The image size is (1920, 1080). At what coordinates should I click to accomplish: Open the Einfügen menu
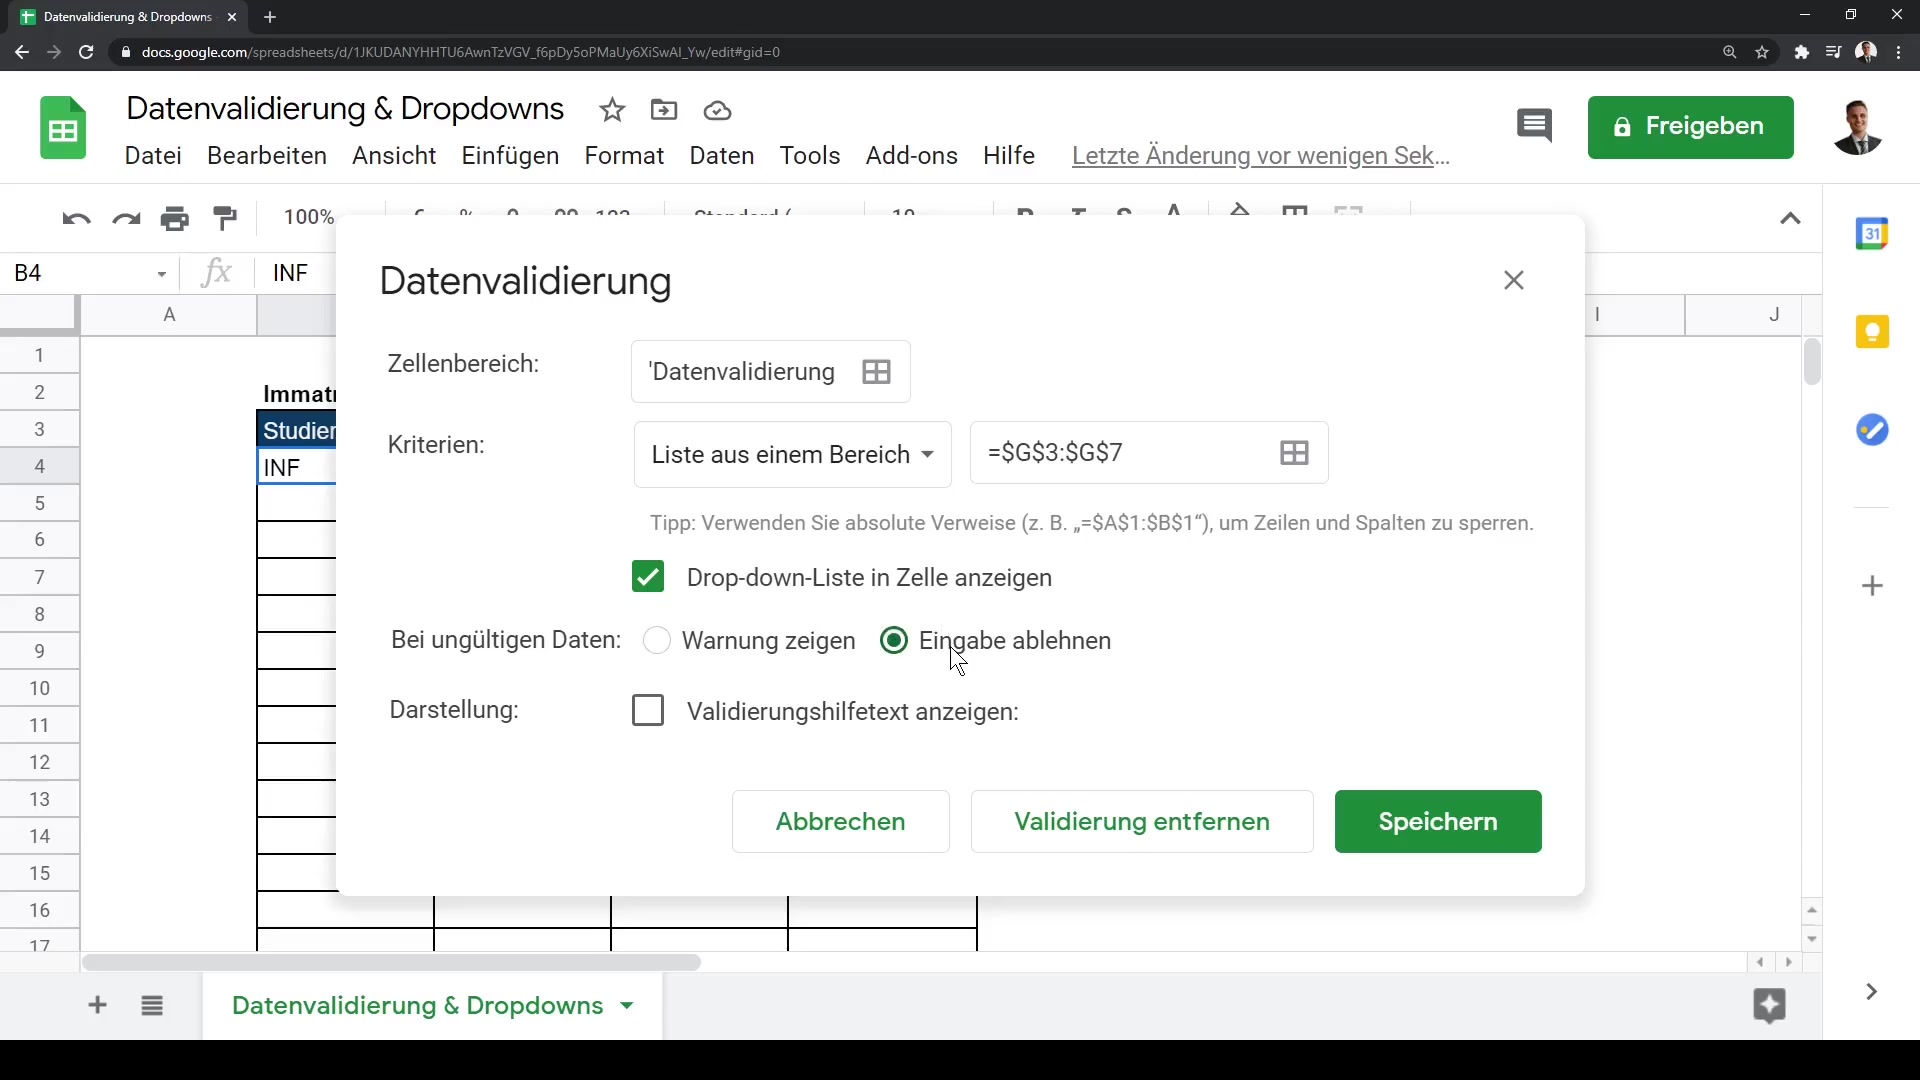(x=509, y=156)
